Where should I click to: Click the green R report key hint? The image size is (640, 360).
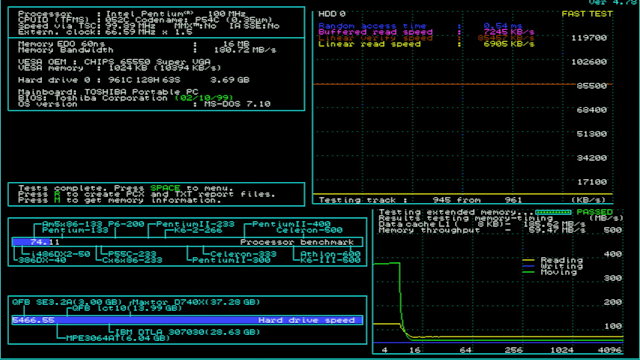tap(57, 194)
